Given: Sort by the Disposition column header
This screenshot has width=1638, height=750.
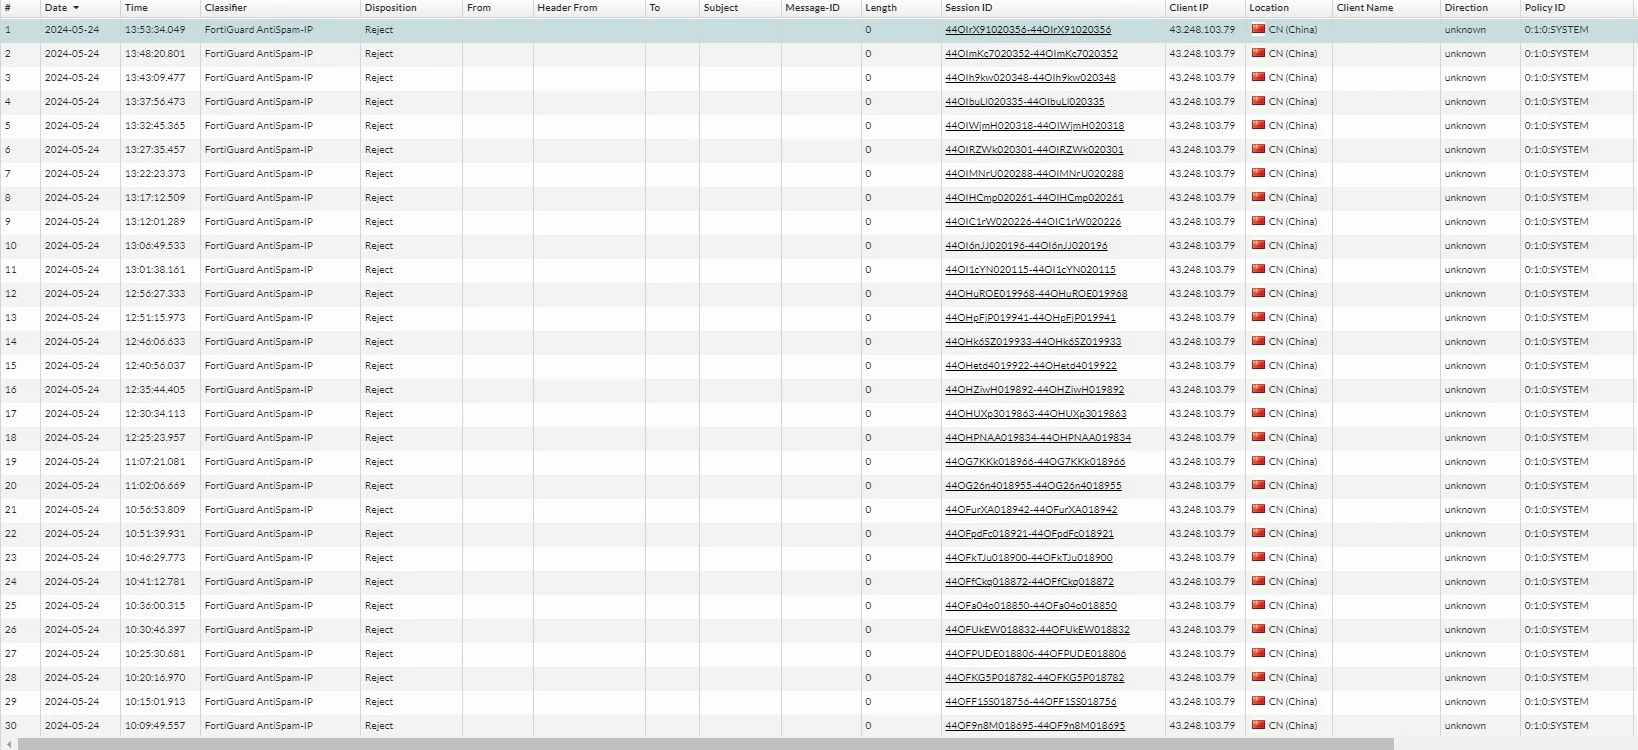Looking at the screenshot, I should tap(391, 8).
